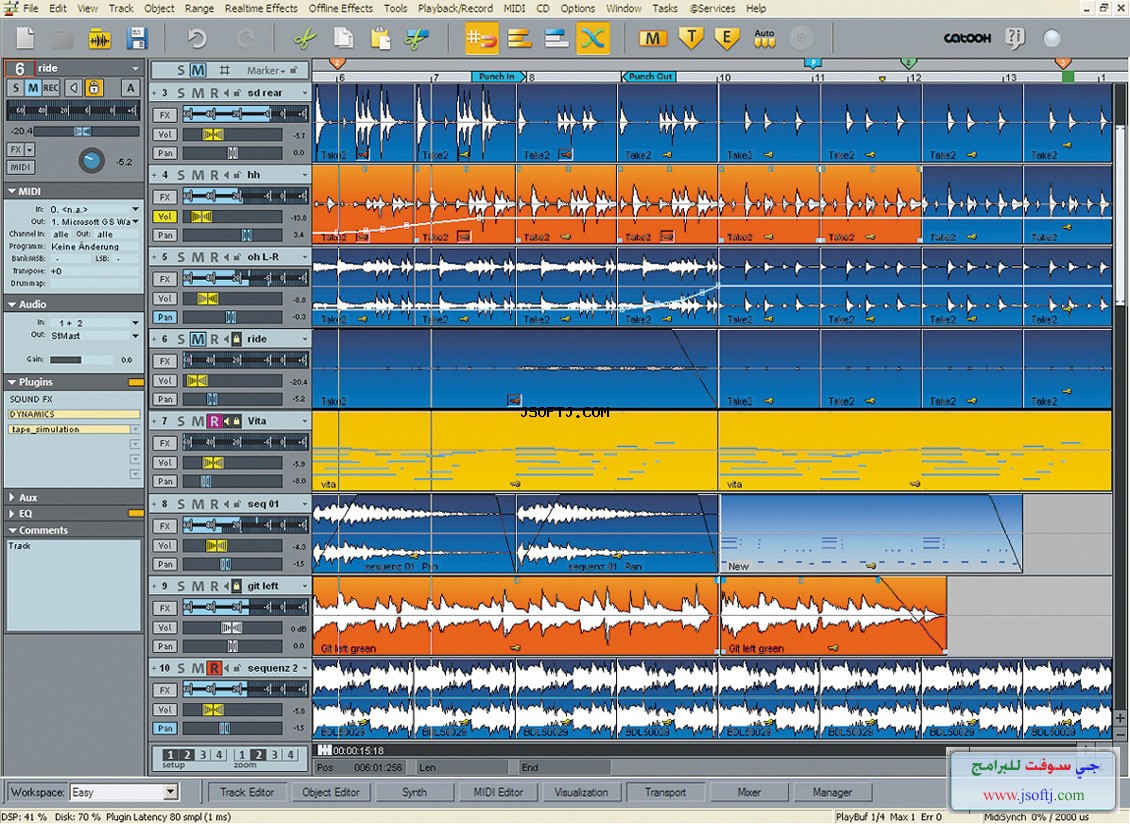
Task: Collapse the Comments section
Action: coord(12,531)
